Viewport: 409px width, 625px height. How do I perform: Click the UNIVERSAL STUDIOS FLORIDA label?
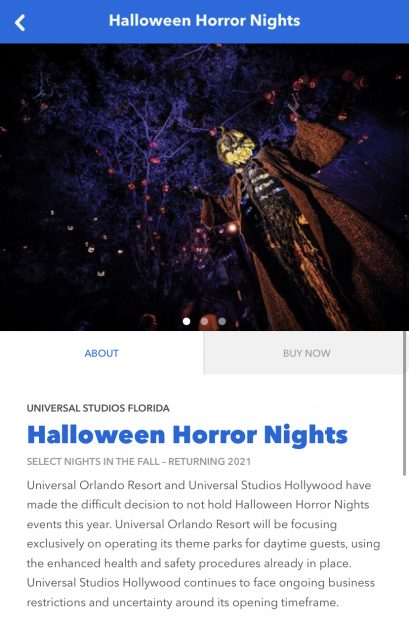98,408
